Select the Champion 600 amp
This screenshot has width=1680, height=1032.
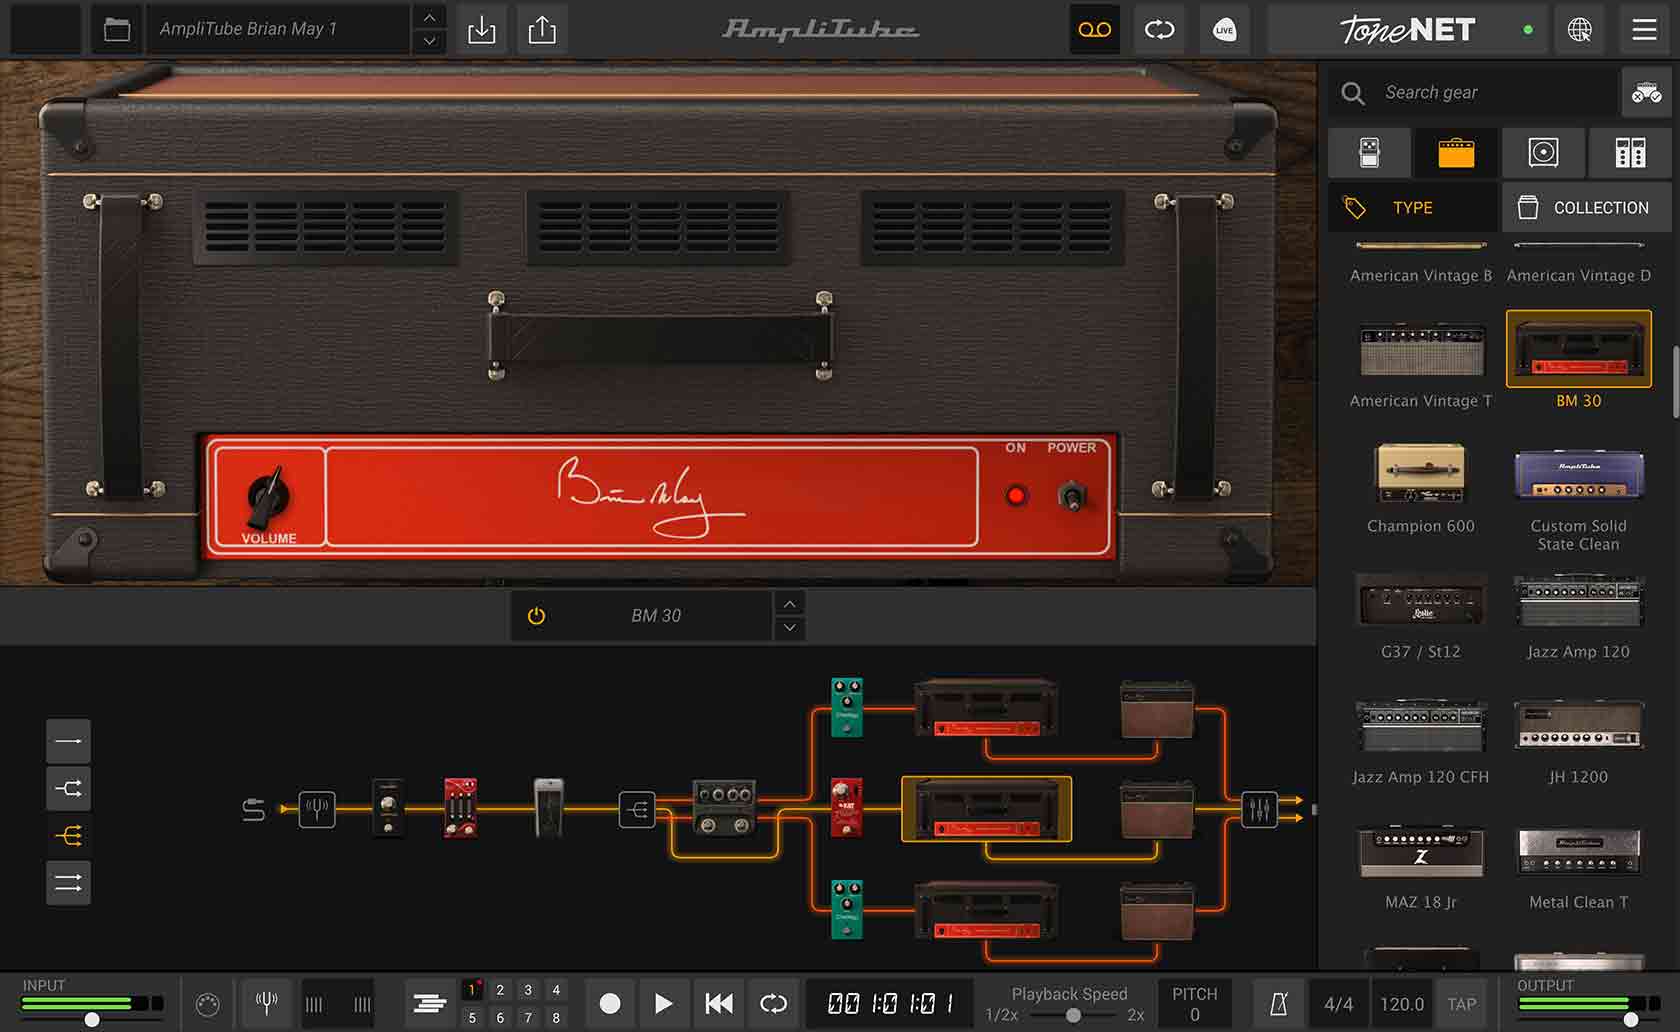click(1420, 487)
